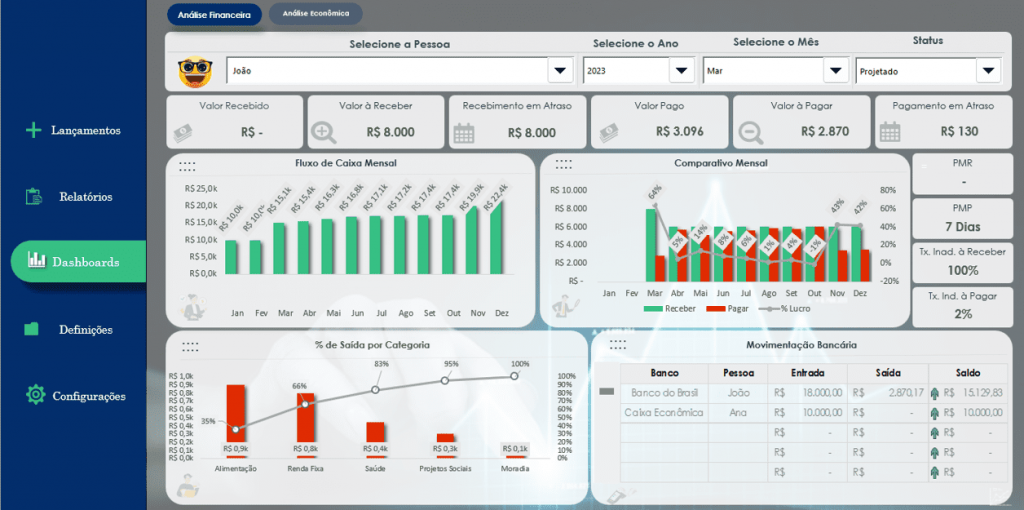Open the Status Projetado dropdown arrow
Viewport: 1024px width, 510px height.
coord(988,71)
